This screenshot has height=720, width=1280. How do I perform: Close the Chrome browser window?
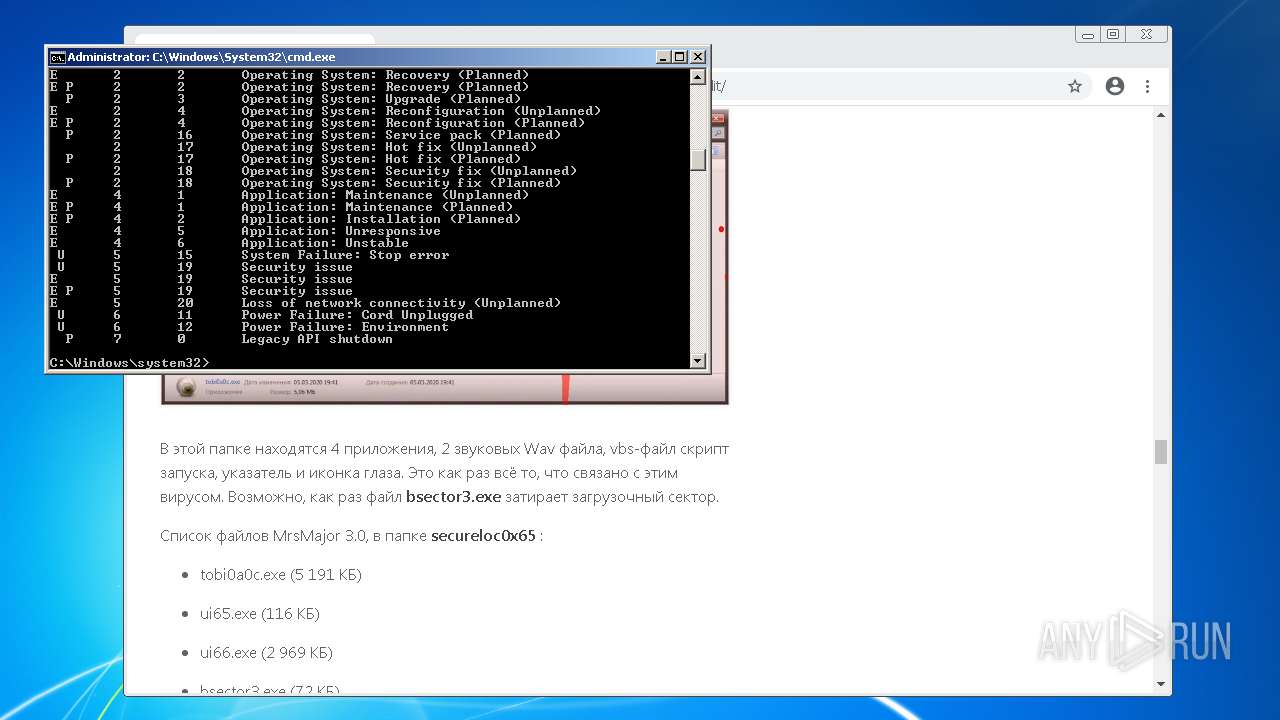click(x=1146, y=34)
